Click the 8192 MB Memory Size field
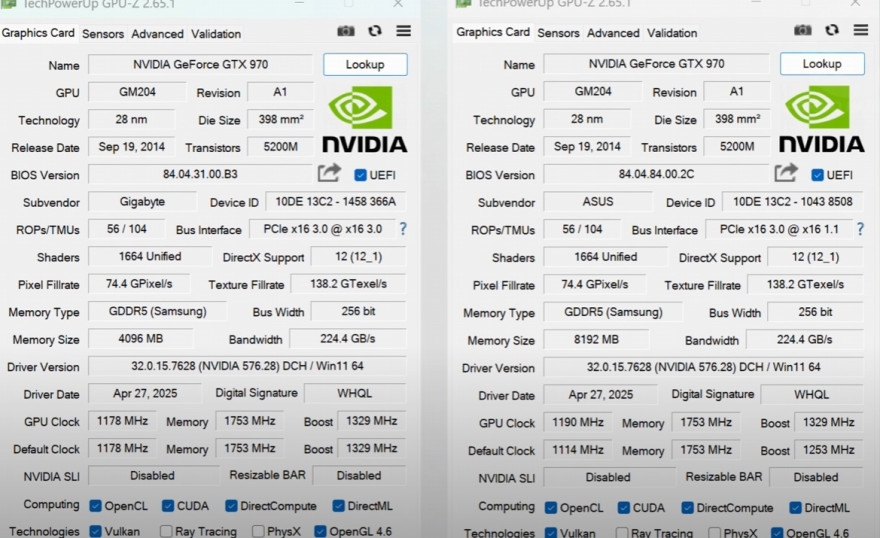 point(597,339)
